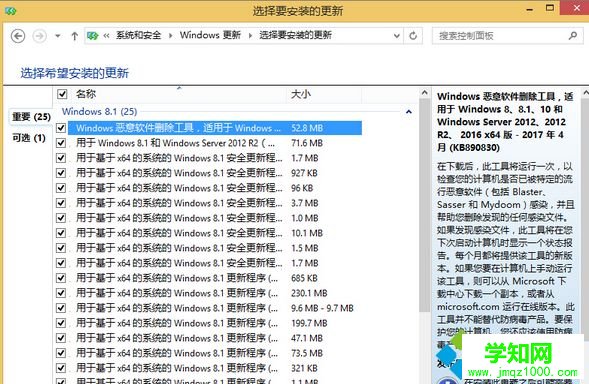
Task: Open Windows 更新 breadcrumb
Action: coord(210,35)
